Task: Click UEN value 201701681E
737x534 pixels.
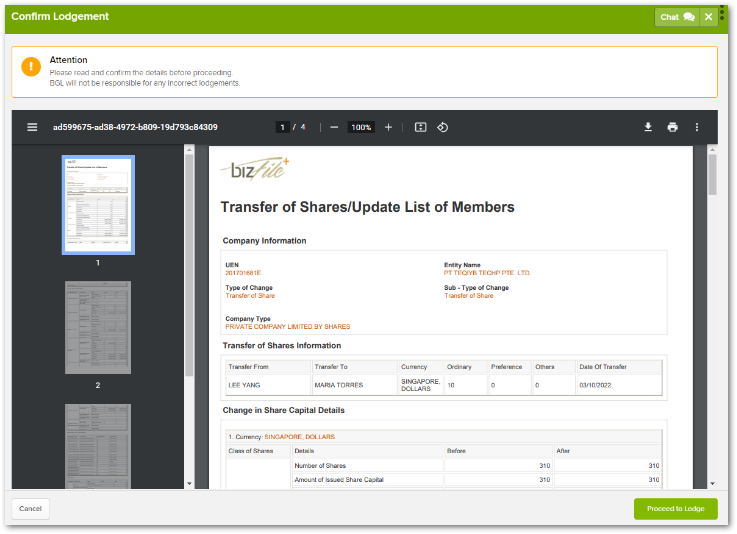Action: (x=243, y=273)
